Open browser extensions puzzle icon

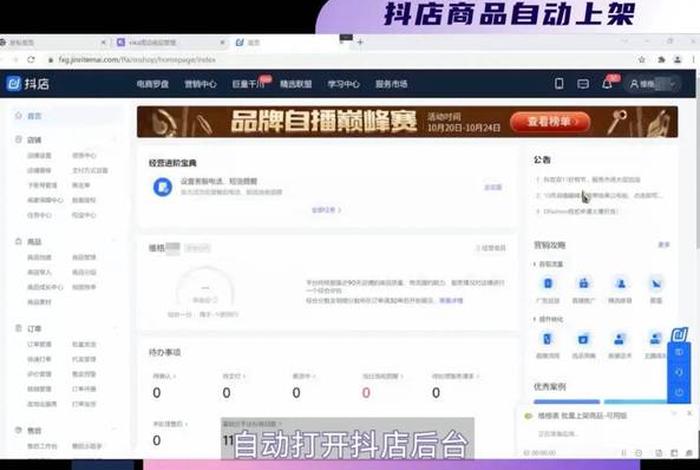pyautogui.click(x=661, y=59)
